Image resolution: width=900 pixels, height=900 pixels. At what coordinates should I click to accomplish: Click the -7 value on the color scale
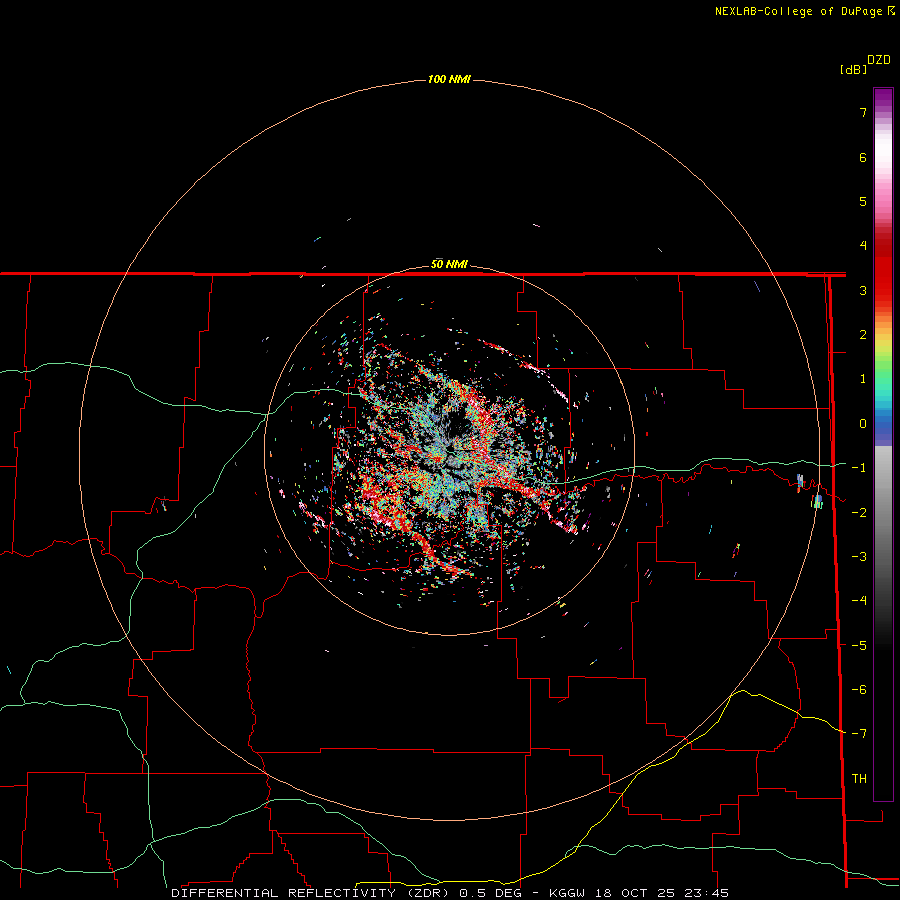tap(859, 734)
